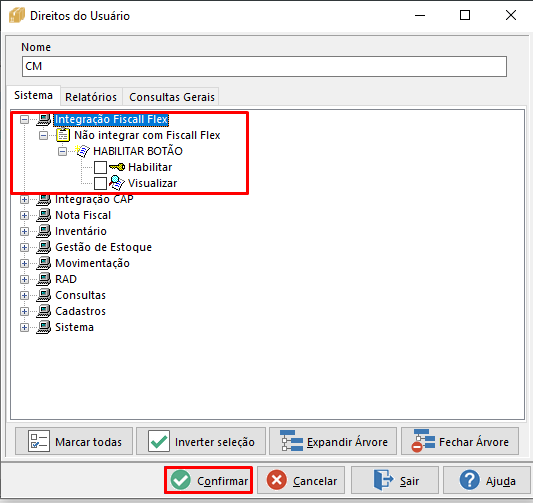Click the computer icon beside RAD
The image size is (533, 503).
coord(44,279)
